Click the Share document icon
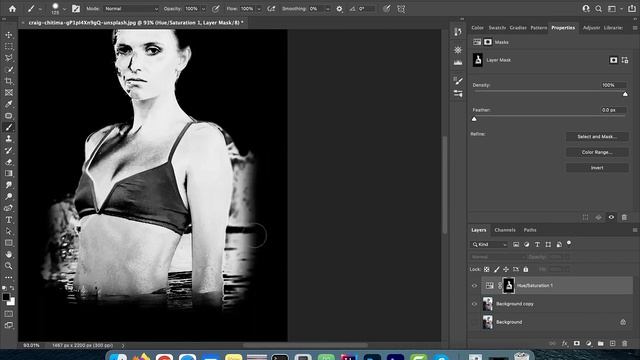Image resolution: width=640 pixels, height=360 pixels. coord(631,9)
